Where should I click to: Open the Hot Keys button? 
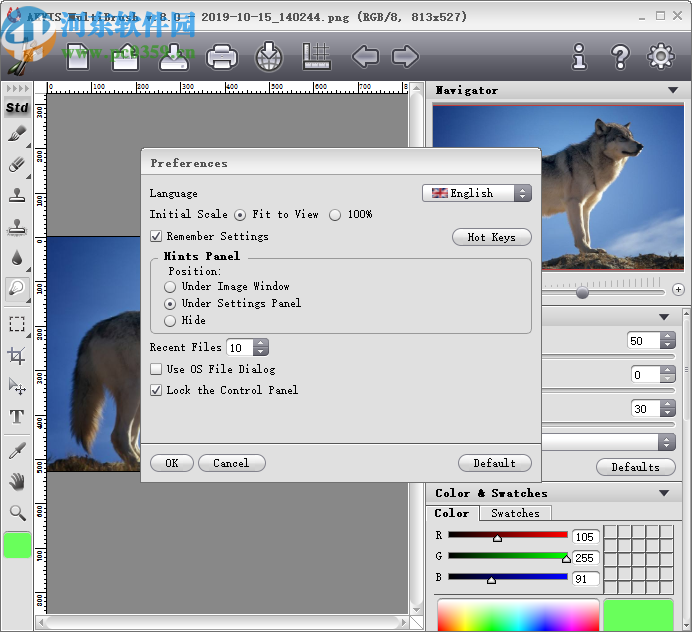(x=492, y=237)
